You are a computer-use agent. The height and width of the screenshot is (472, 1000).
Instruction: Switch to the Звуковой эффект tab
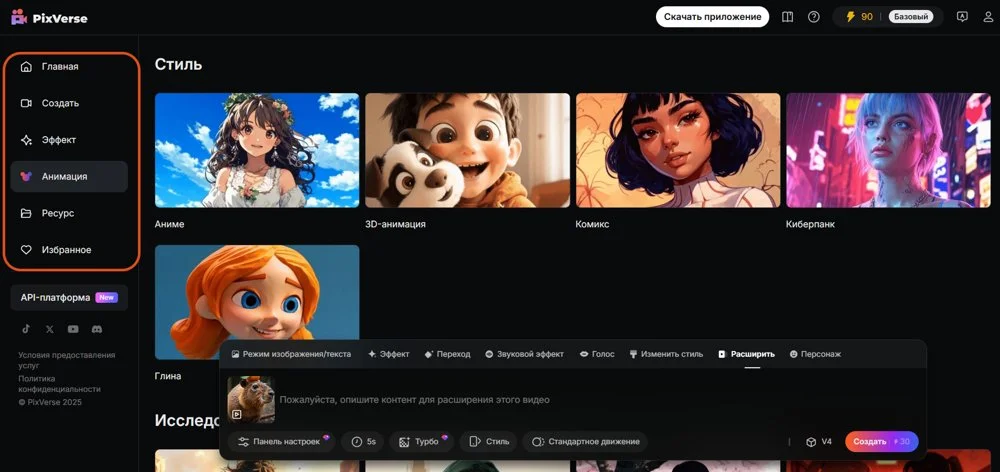pyautogui.click(x=524, y=354)
